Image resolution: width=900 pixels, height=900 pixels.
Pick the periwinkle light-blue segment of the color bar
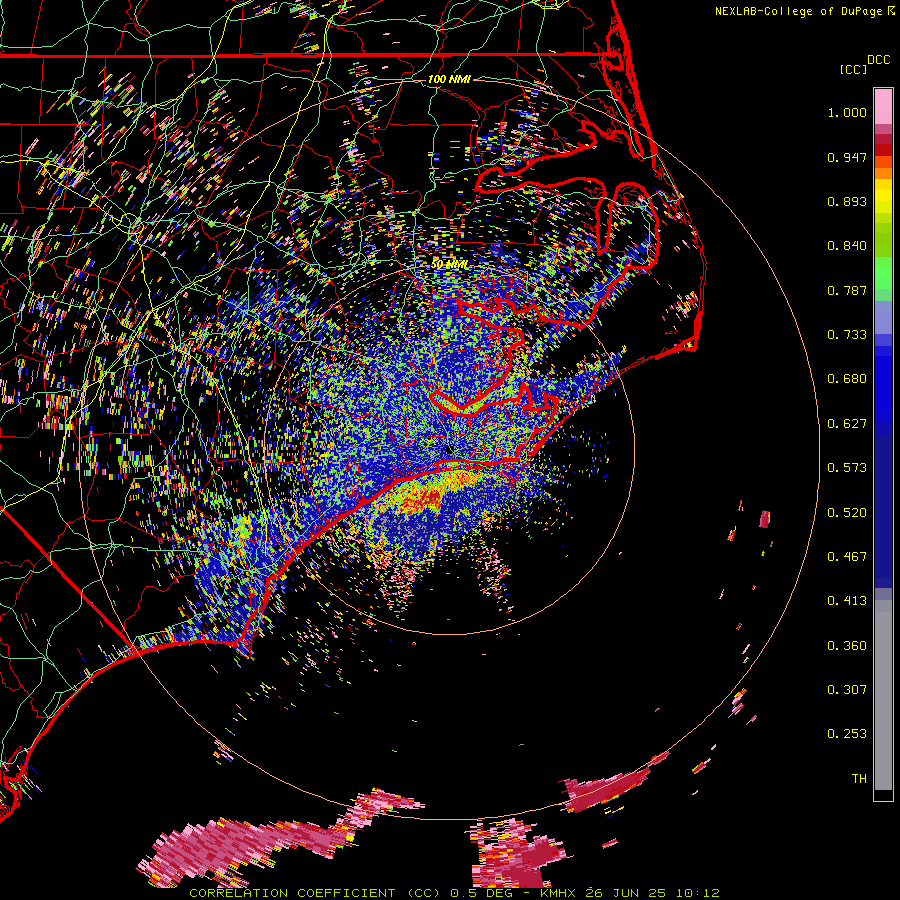[x=883, y=317]
